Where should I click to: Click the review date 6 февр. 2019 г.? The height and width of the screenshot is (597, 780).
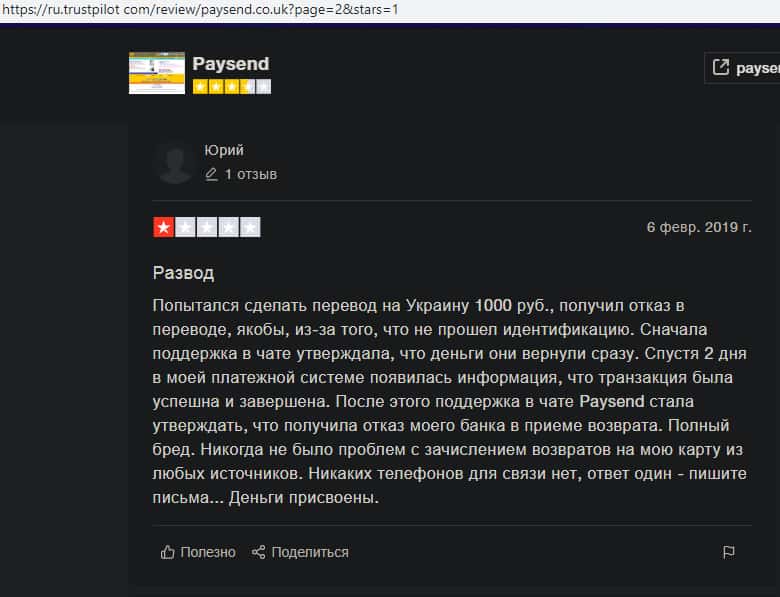coord(699,227)
